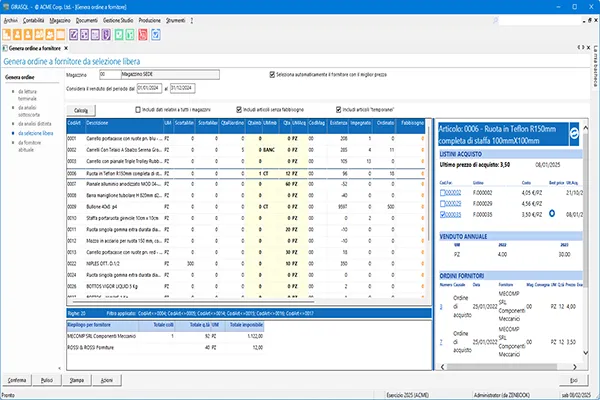Click the end date field 31/12/2024
This screenshot has width=600, height=400.
(x=183, y=88)
